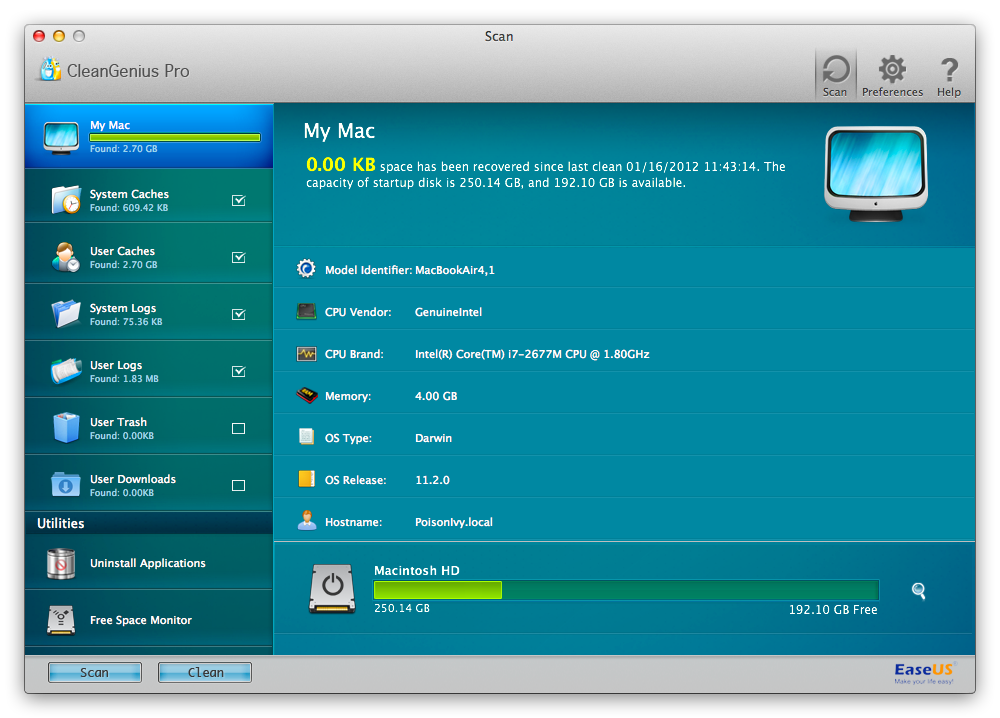Select System Logs sidebar entry
1000x718 pixels.
pos(149,312)
